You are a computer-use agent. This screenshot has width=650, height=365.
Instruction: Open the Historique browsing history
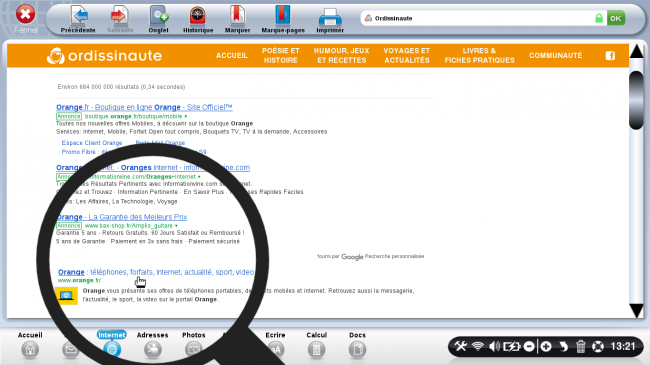(198, 19)
